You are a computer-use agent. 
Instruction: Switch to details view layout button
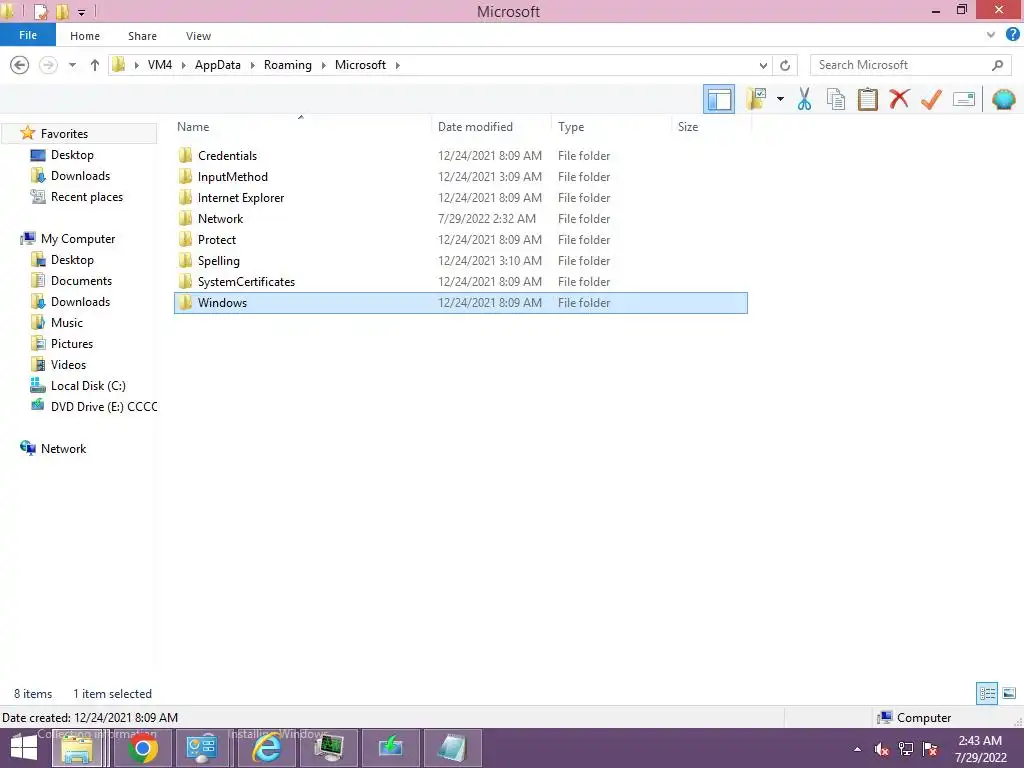tap(987, 693)
